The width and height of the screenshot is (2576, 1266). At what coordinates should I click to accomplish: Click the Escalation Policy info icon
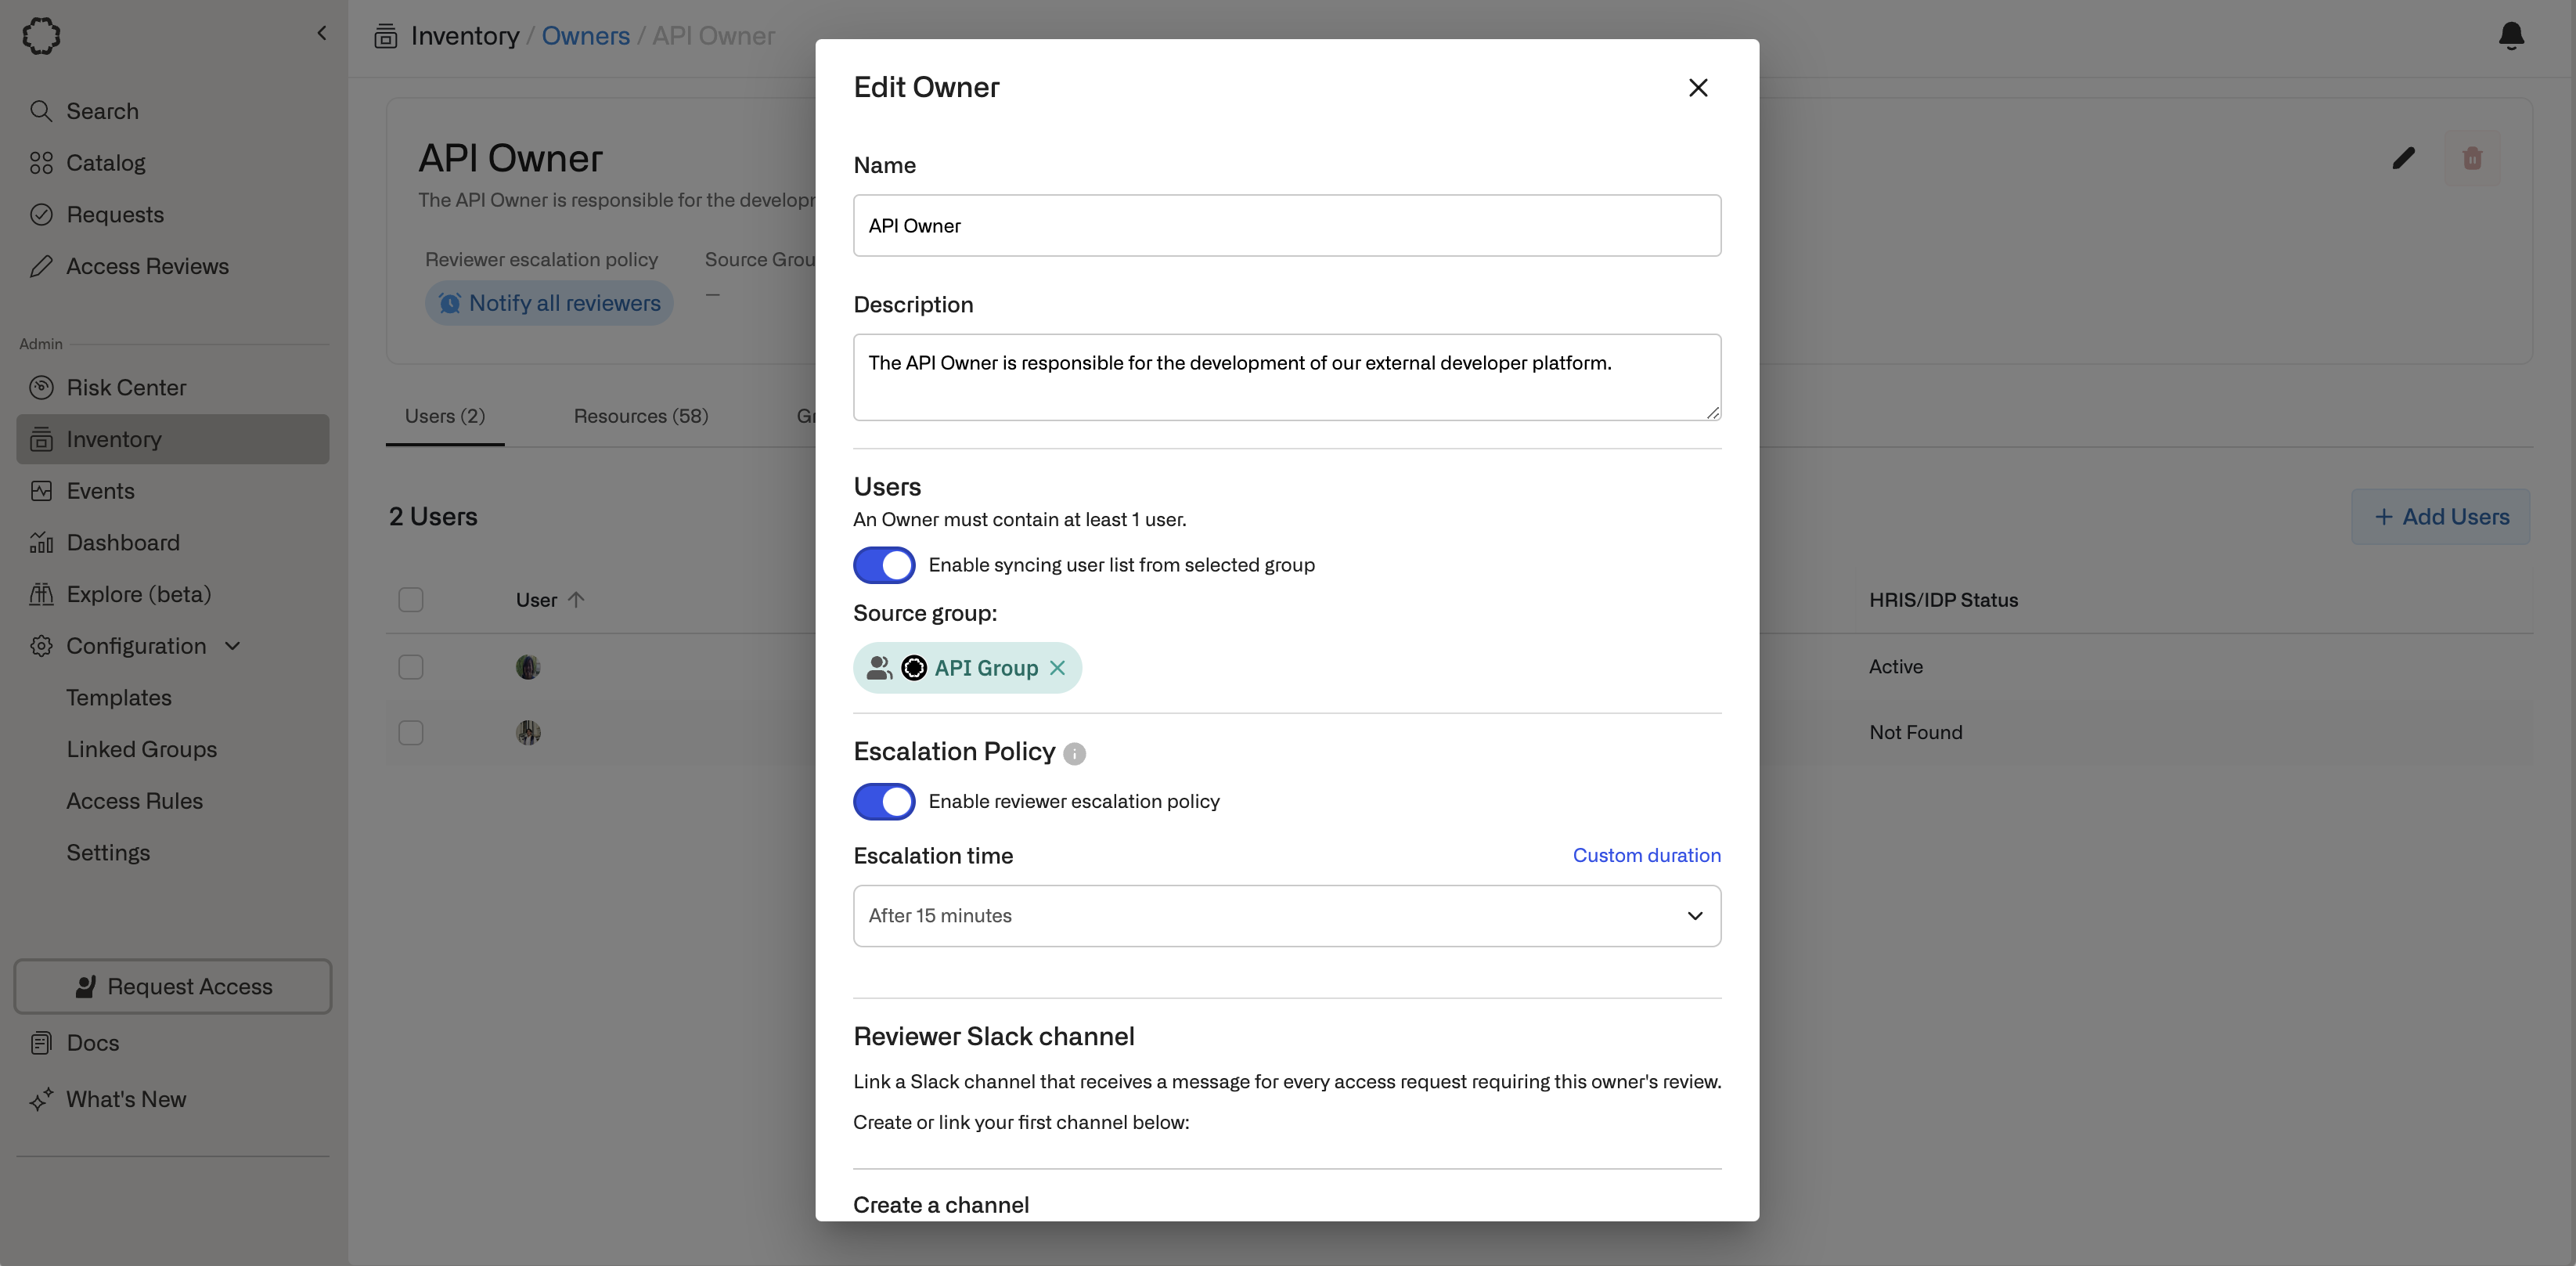pos(1074,754)
